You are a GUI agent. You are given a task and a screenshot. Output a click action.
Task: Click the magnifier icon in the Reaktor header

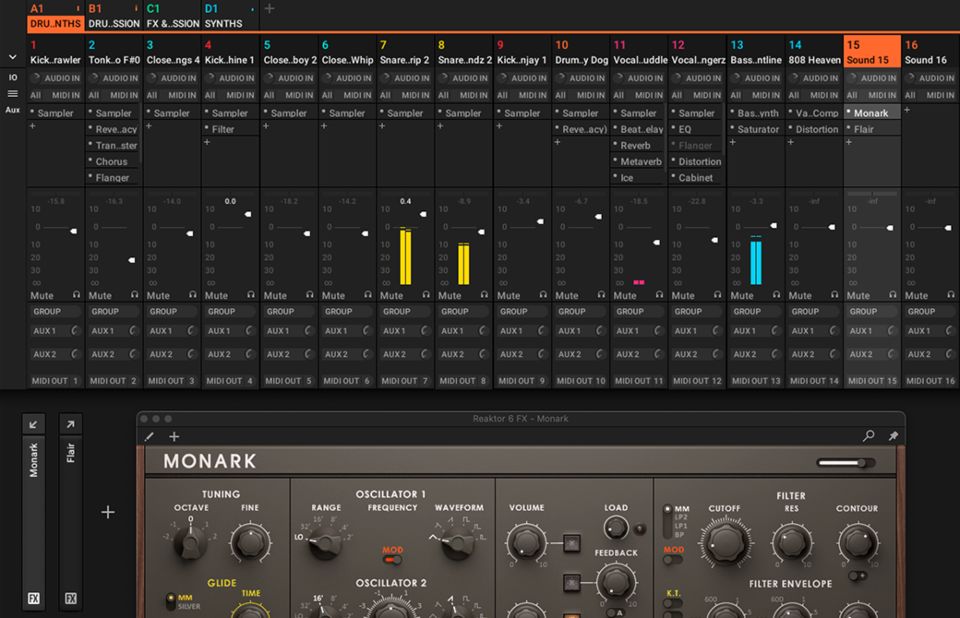click(x=869, y=436)
